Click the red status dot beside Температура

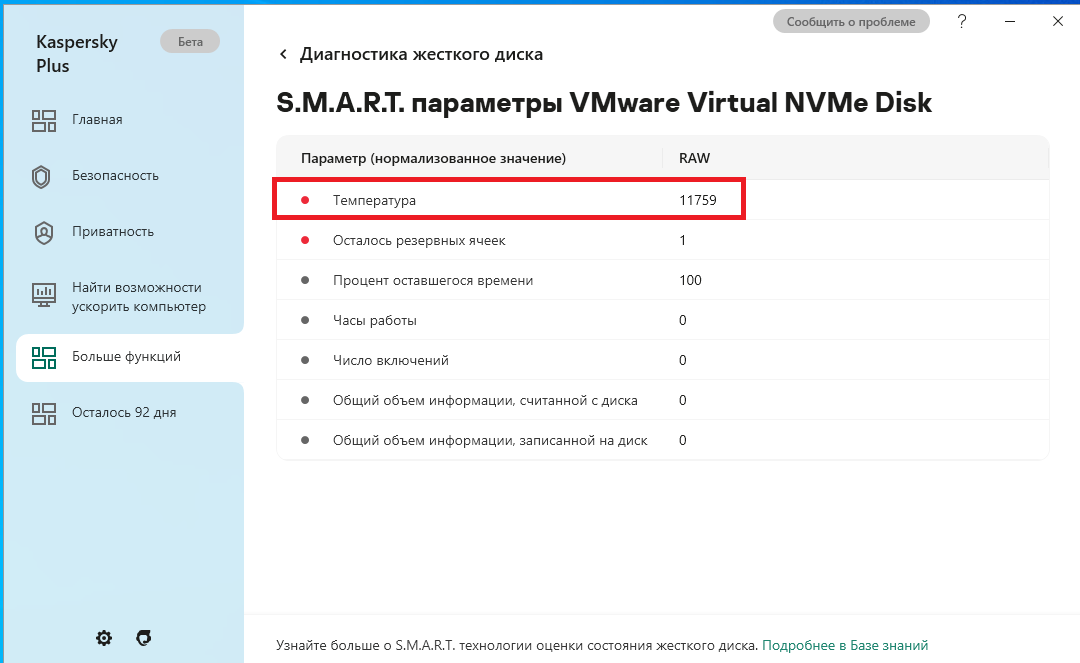click(305, 200)
